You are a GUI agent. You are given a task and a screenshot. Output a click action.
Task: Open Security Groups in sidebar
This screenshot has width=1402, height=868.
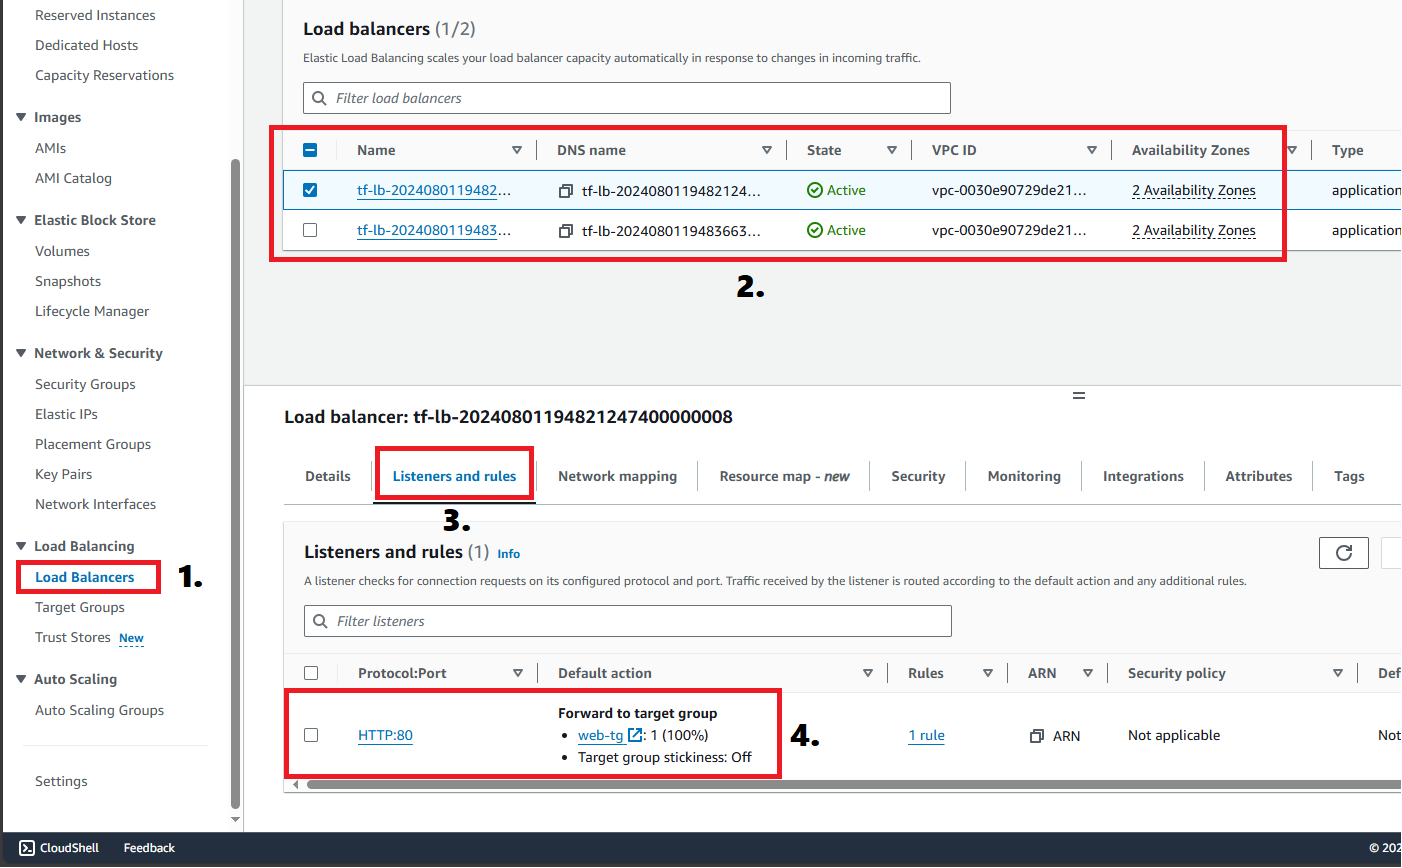pyautogui.click(x=85, y=384)
